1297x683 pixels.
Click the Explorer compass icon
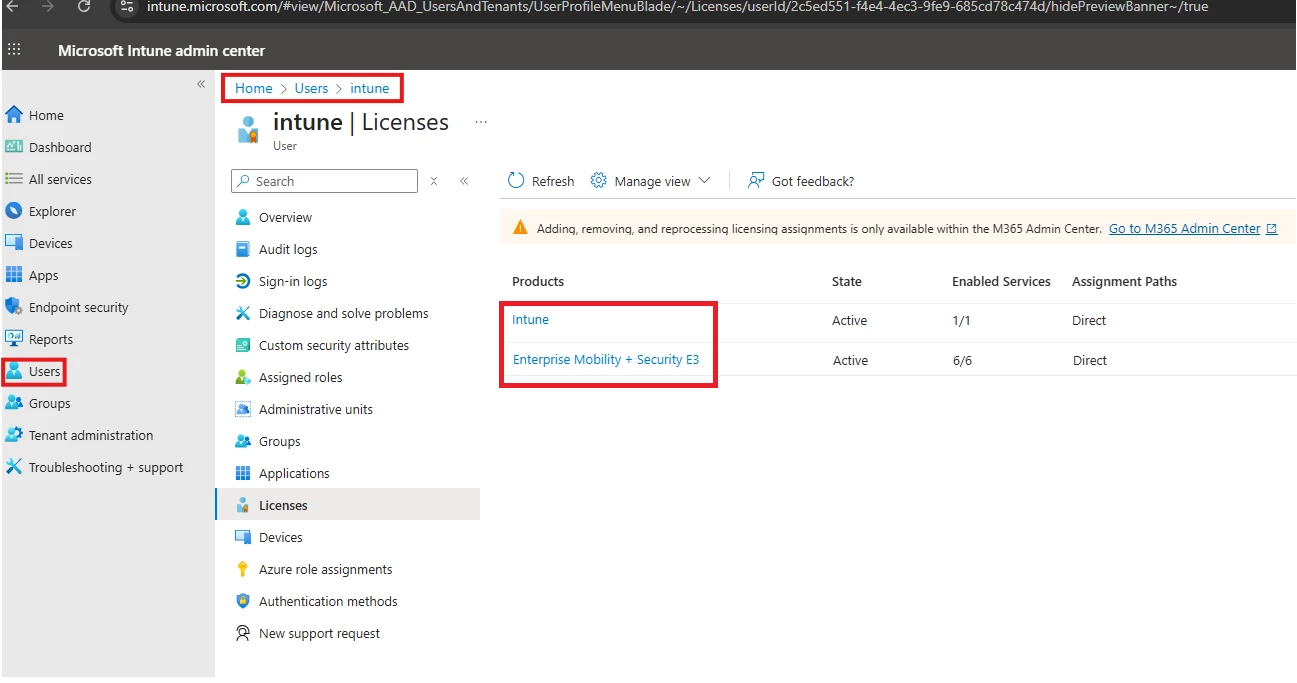[14, 211]
